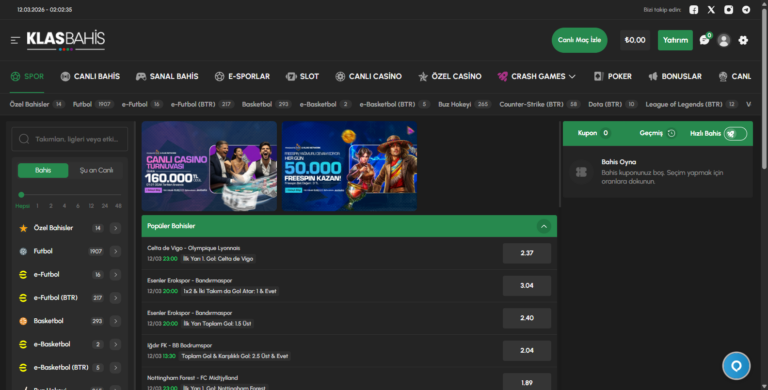
Task: Expand e-Futbol sidebar category arrow
Action: point(115,274)
